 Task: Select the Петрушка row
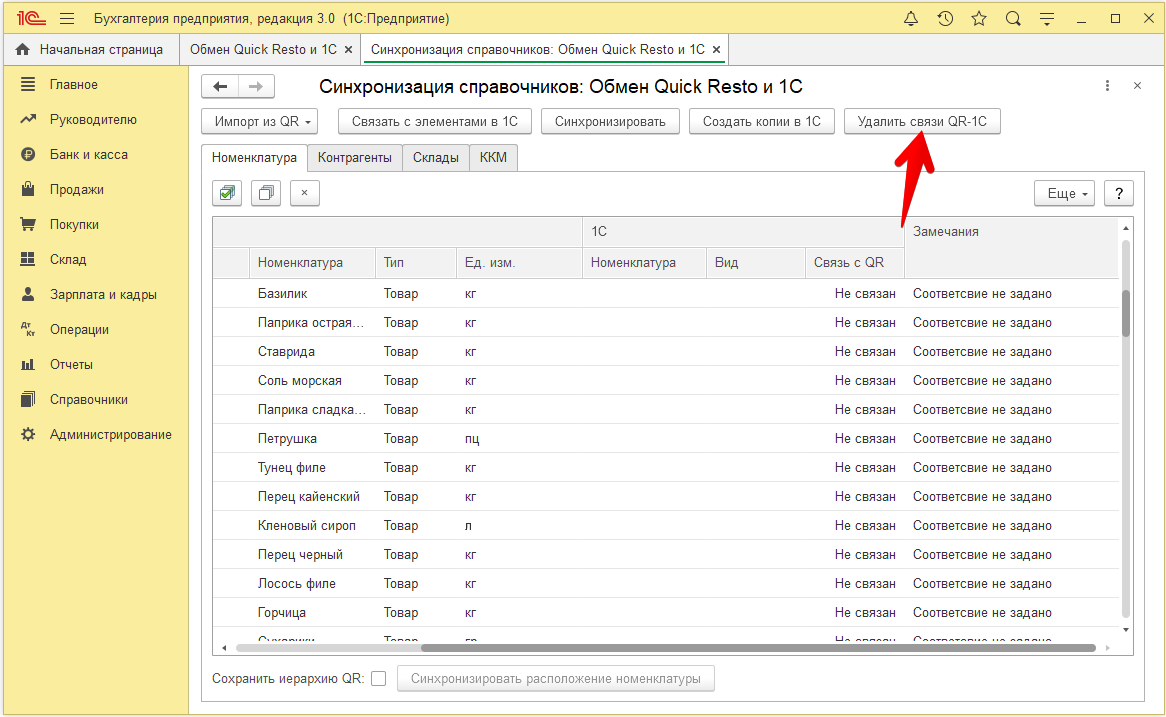pos(666,439)
